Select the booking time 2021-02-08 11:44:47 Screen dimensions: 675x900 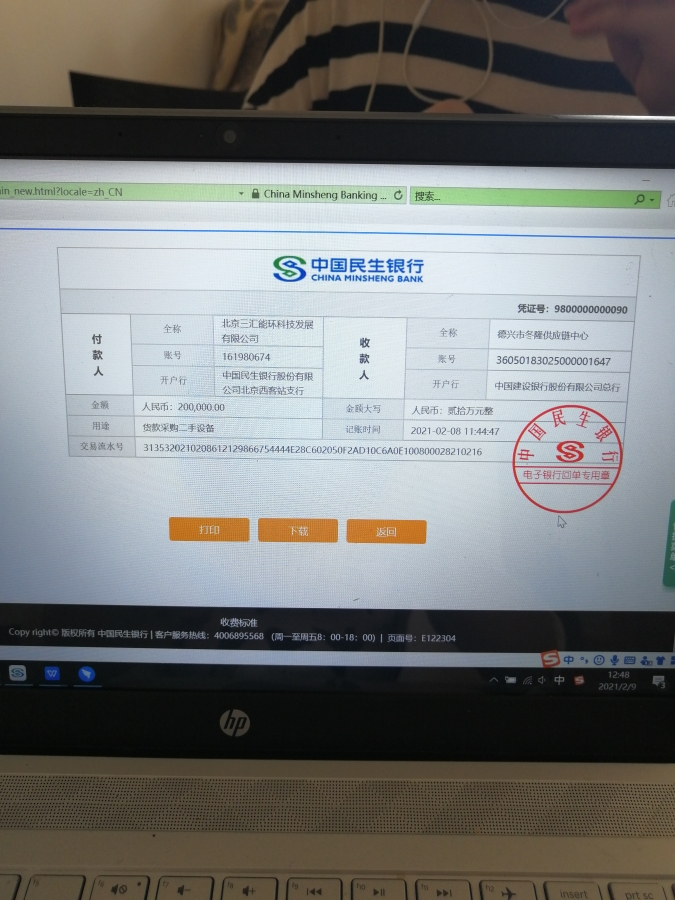click(455, 431)
